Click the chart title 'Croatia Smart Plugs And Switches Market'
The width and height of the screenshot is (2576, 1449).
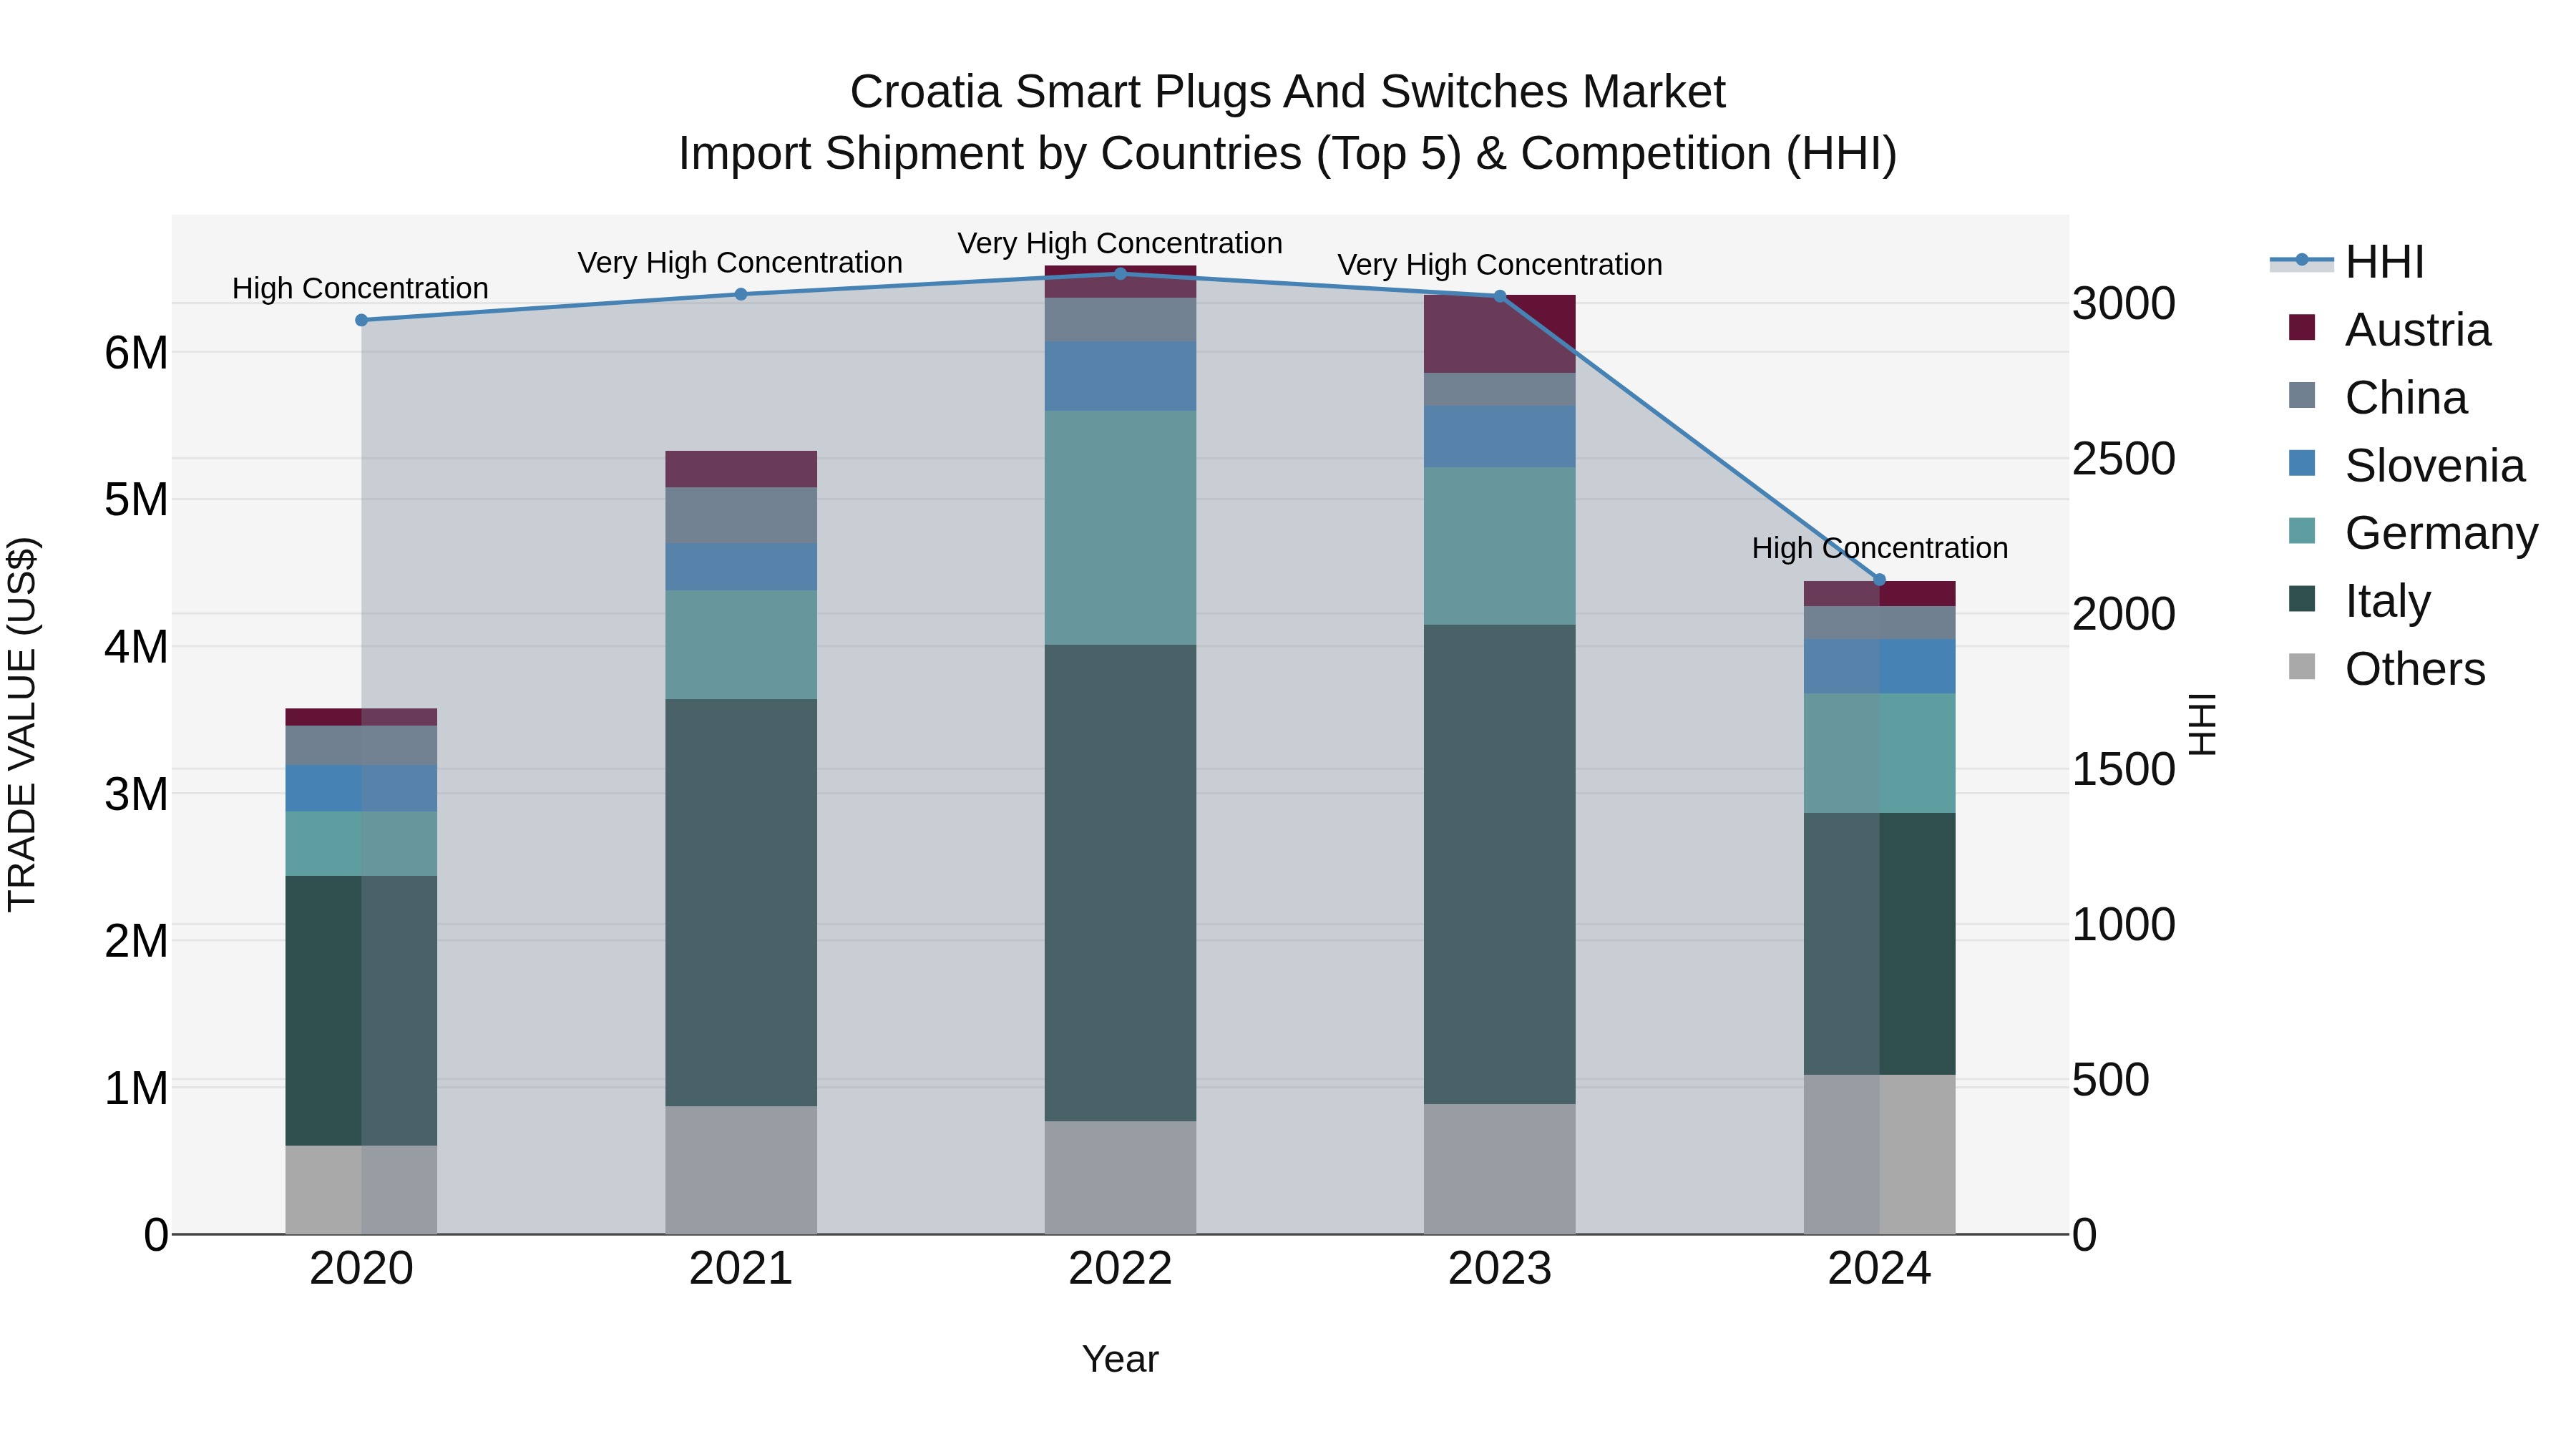[1288, 92]
